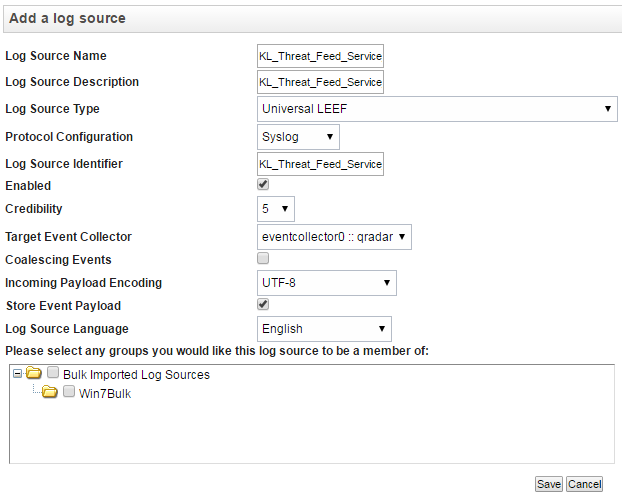Select the Win7Bulk tree item label
Screen dimensions: 622x498
point(105,393)
